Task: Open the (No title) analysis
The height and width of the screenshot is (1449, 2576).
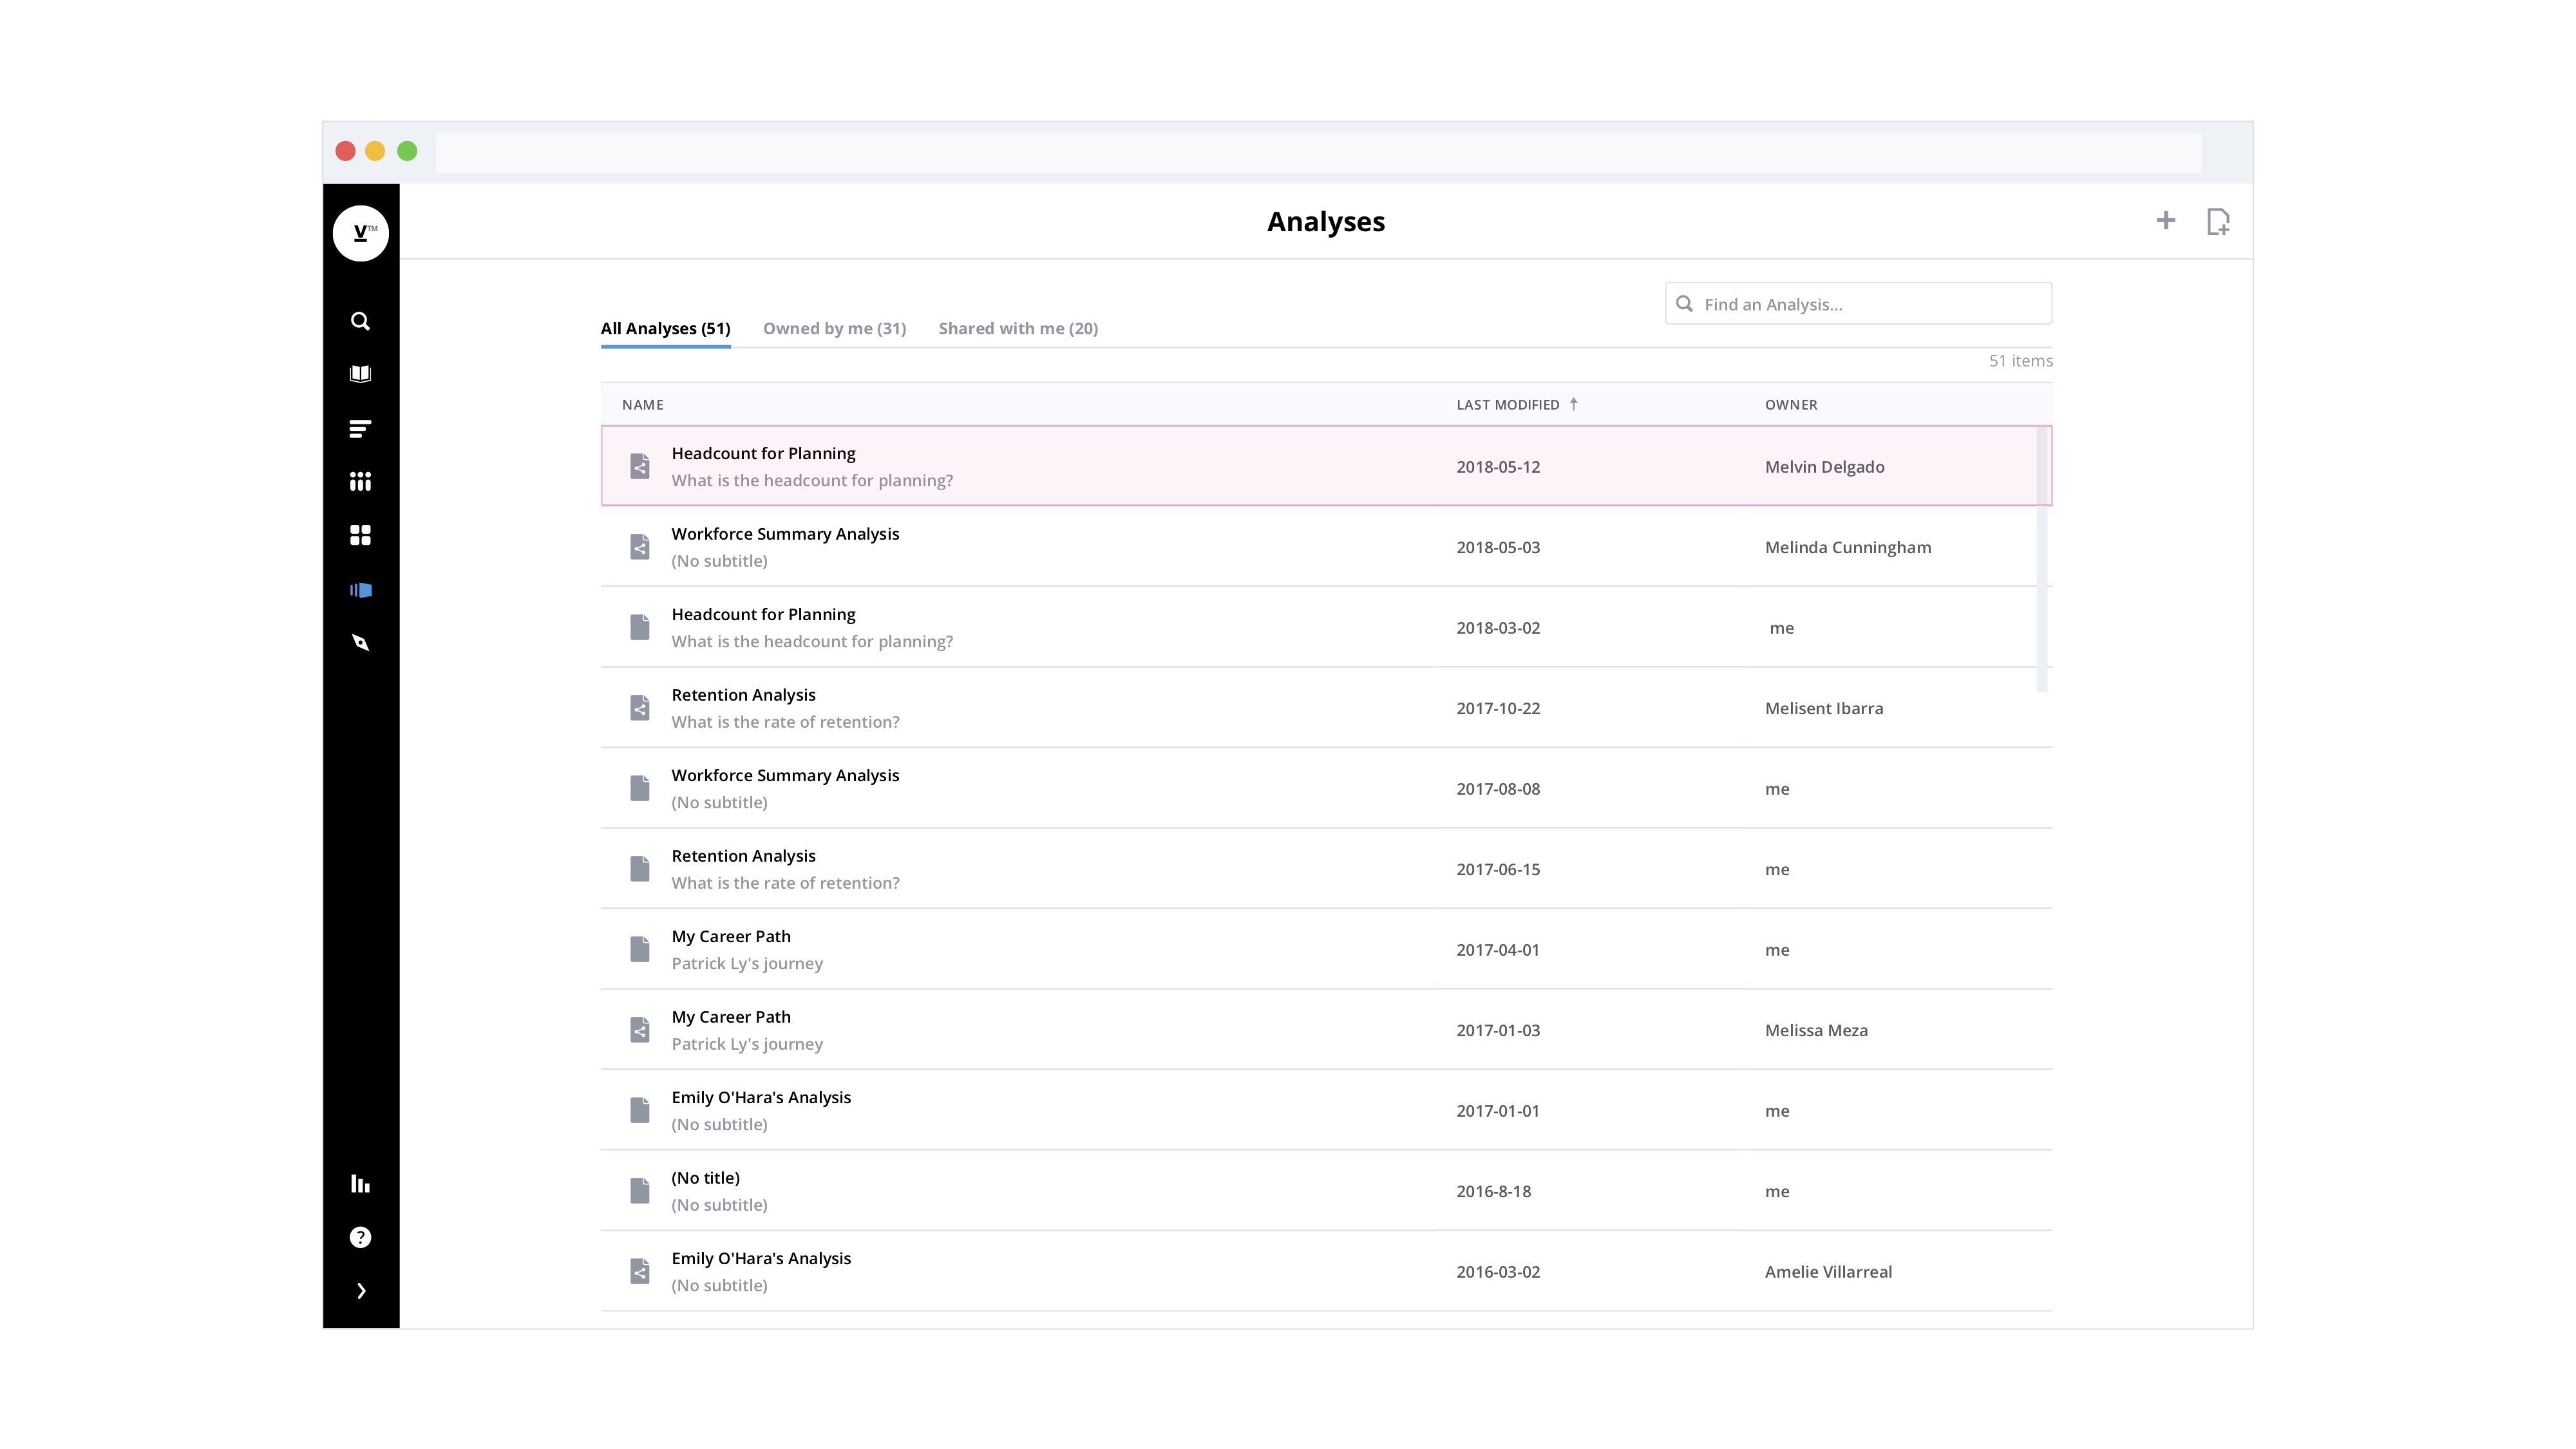Action: coord(1326,1191)
